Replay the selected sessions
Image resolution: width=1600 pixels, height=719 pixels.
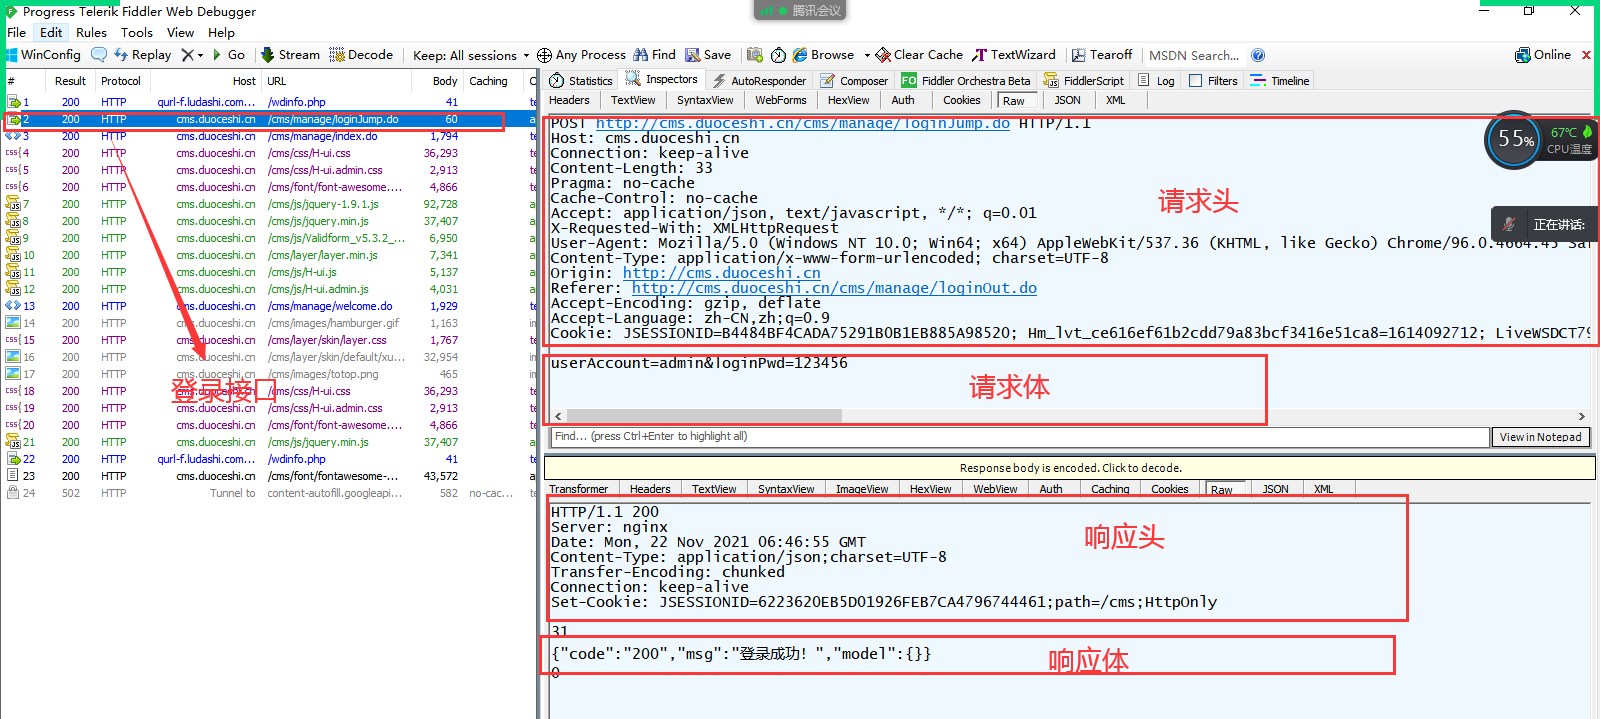pos(143,55)
